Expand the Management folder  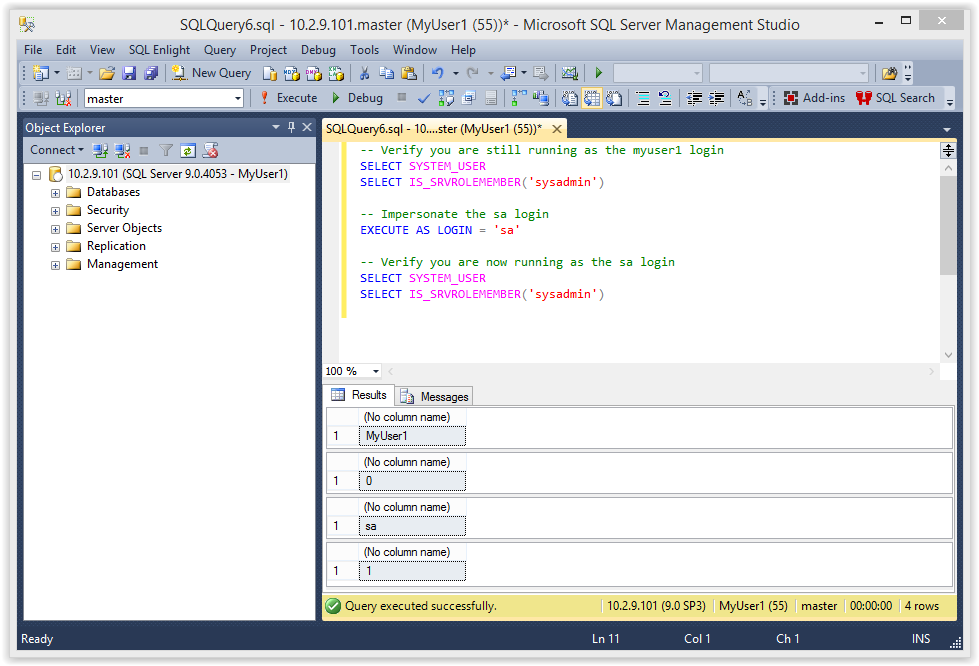tap(56, 265)
